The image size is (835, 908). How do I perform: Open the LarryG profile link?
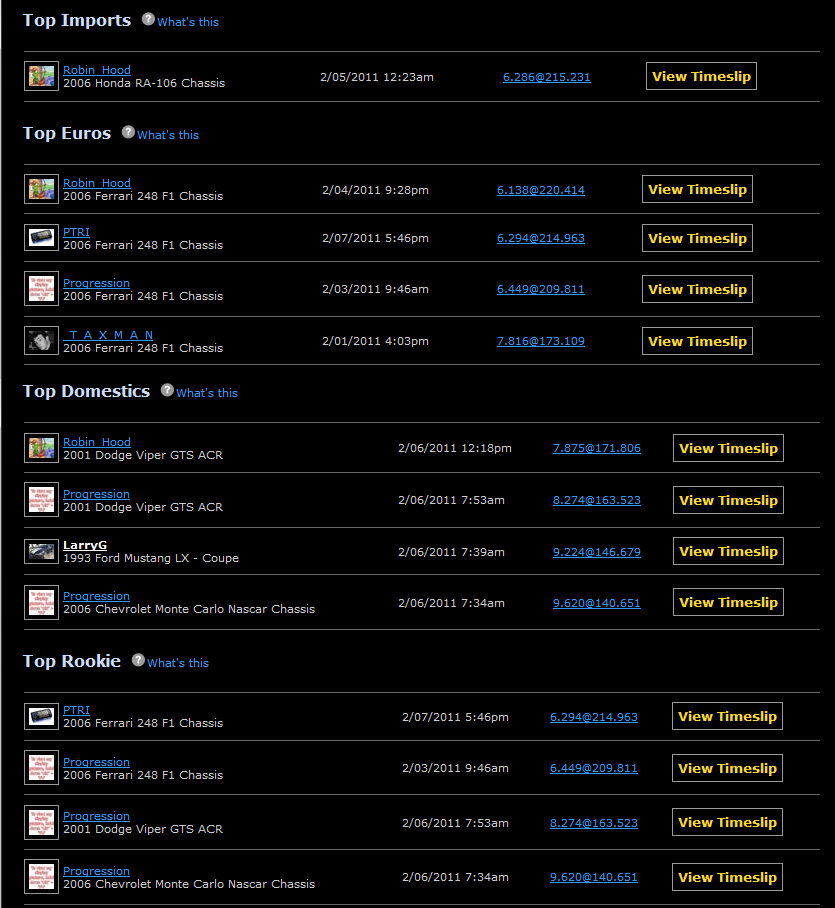[85, 545]
